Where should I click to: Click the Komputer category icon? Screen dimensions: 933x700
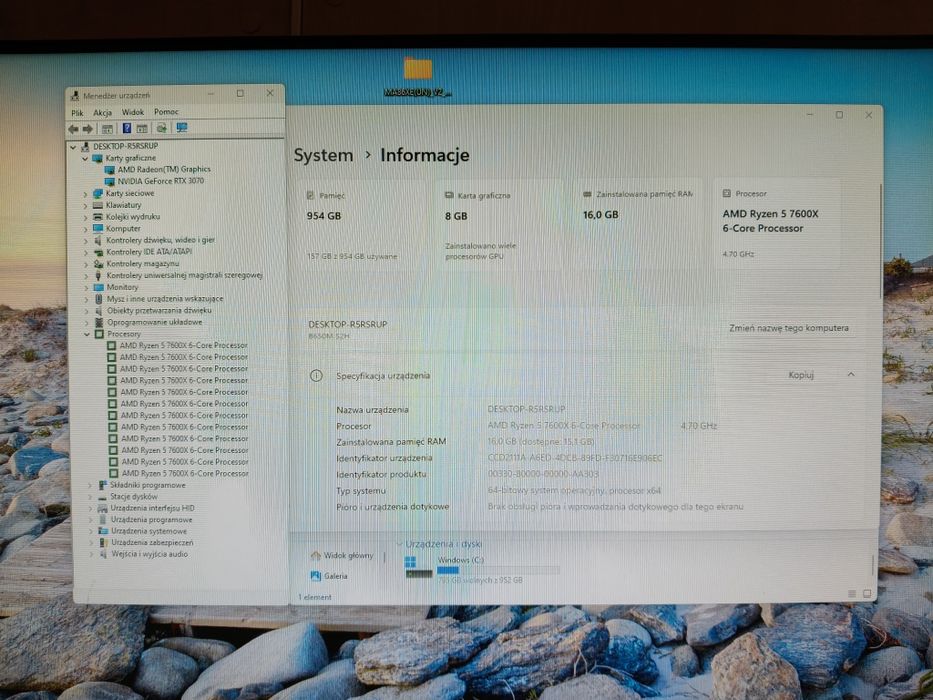tap(98, 229)
